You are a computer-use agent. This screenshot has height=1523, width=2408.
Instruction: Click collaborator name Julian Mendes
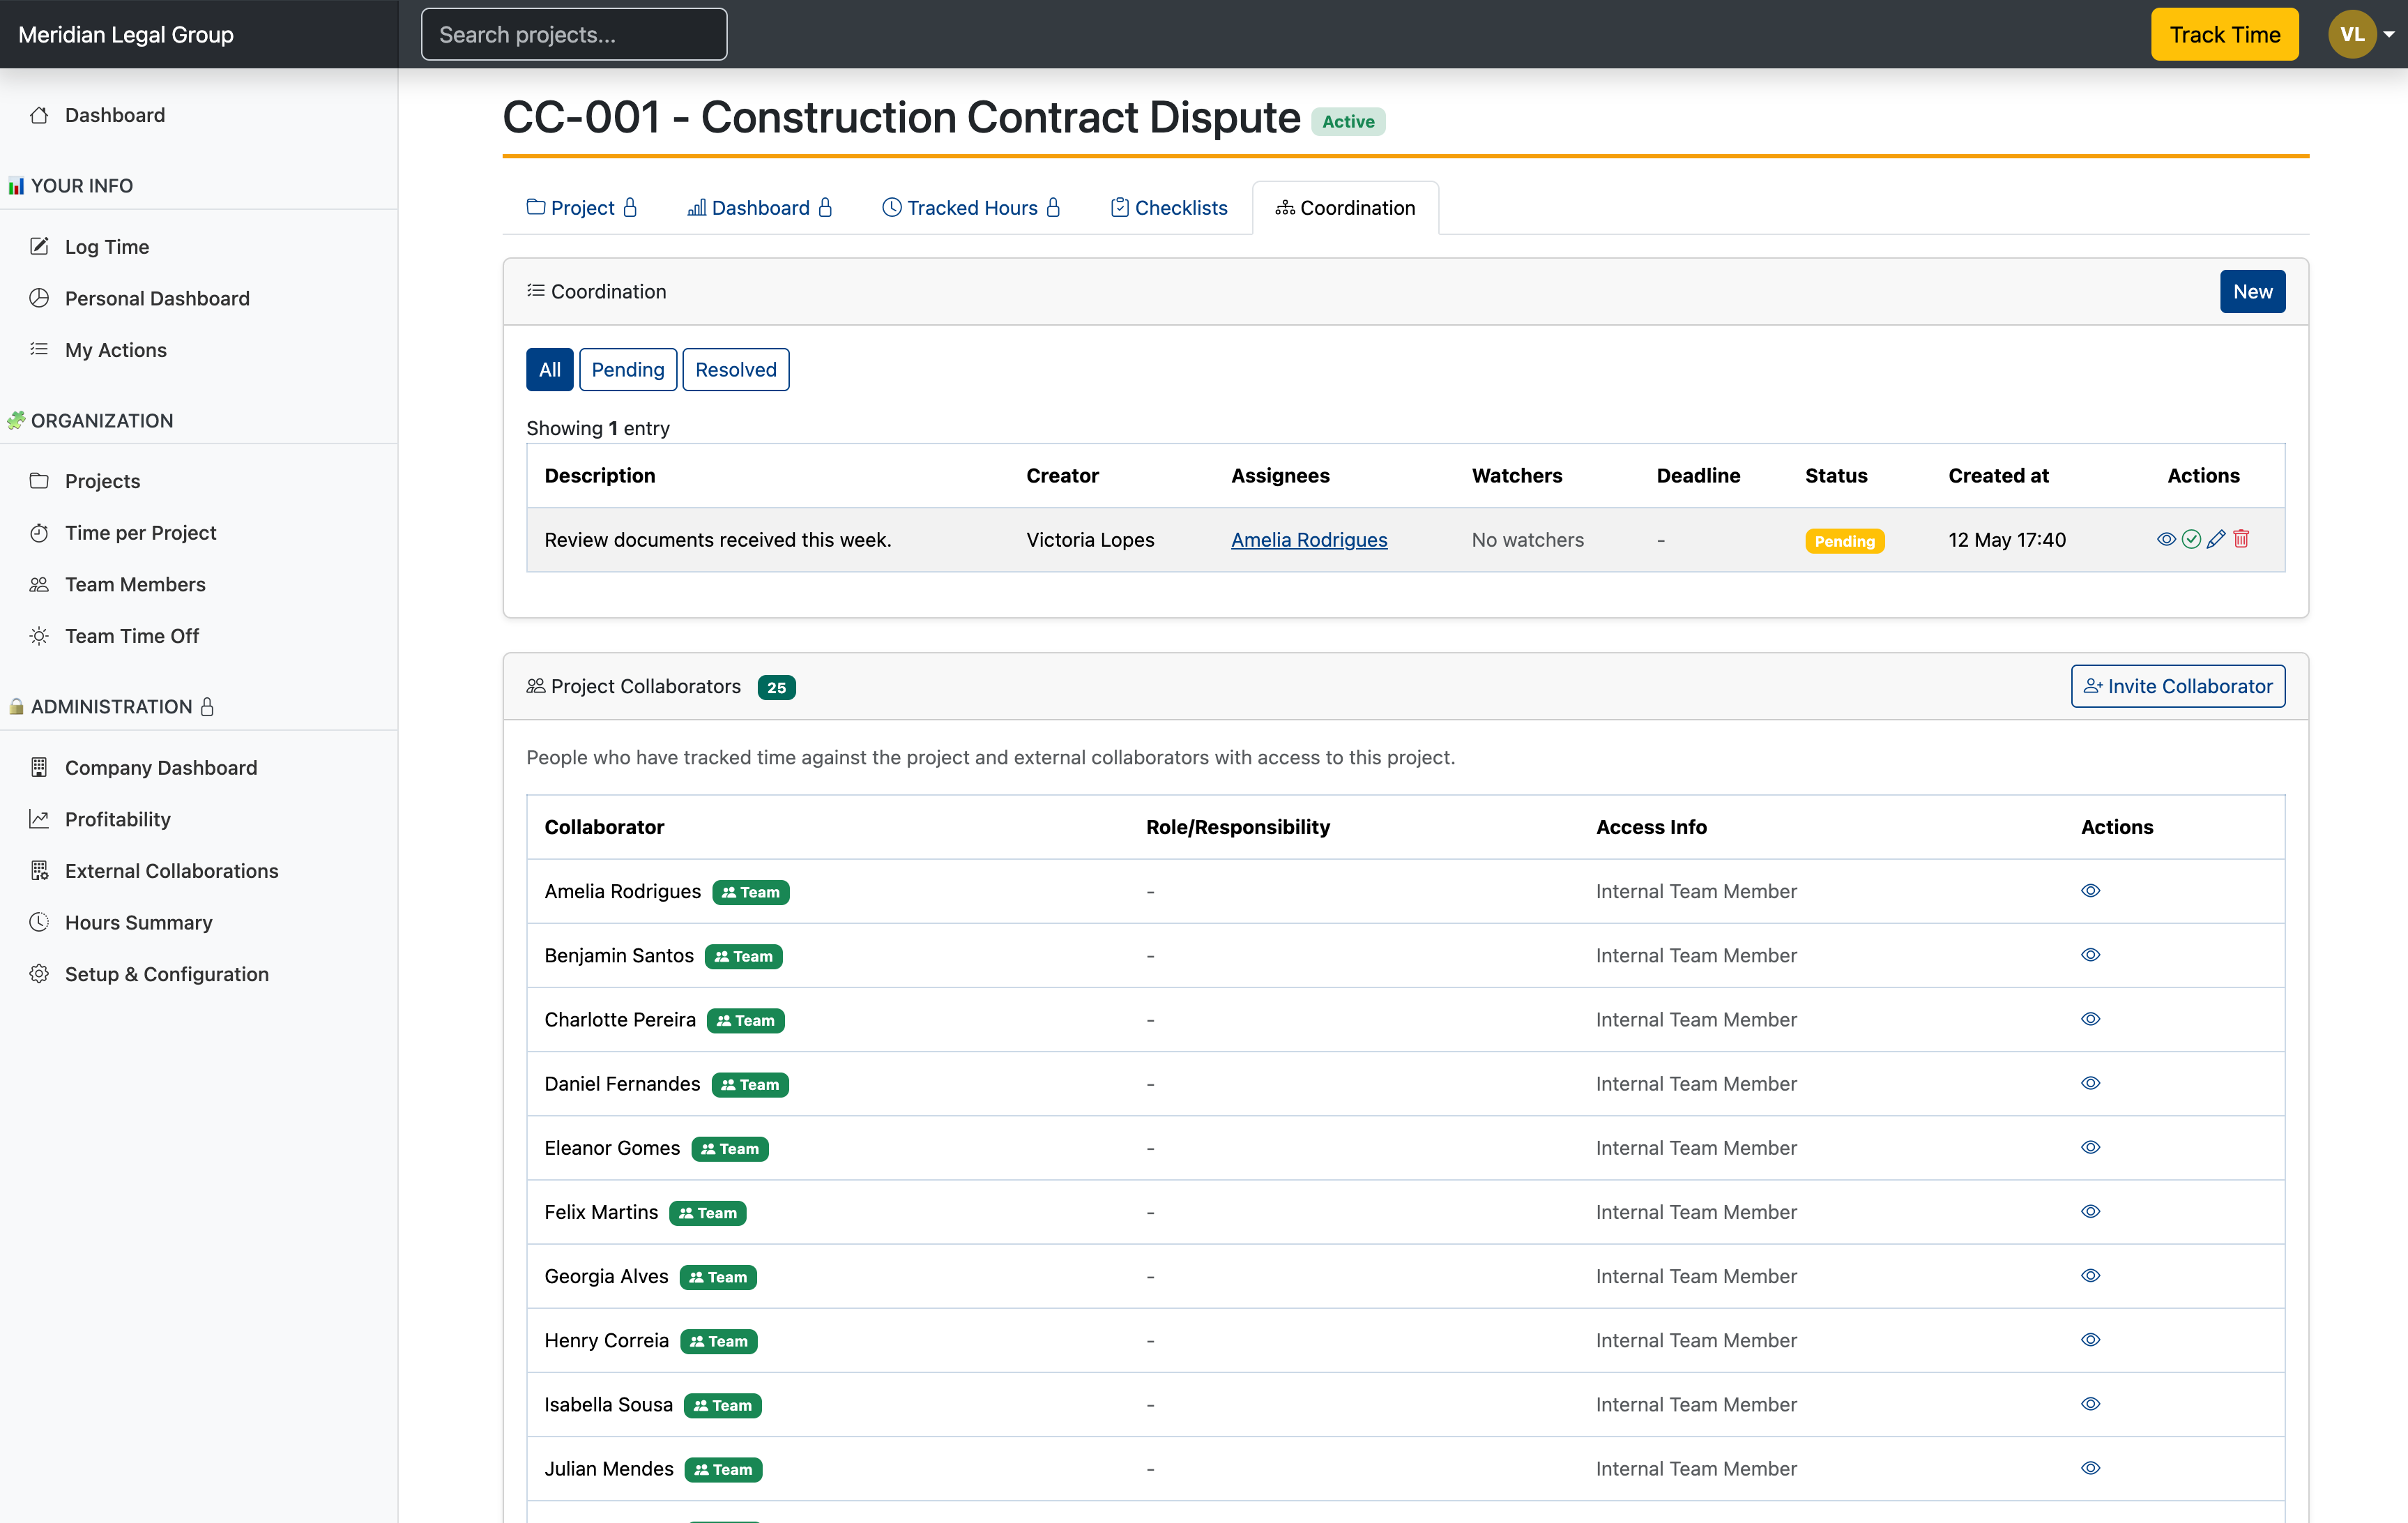coord(608,1468)
